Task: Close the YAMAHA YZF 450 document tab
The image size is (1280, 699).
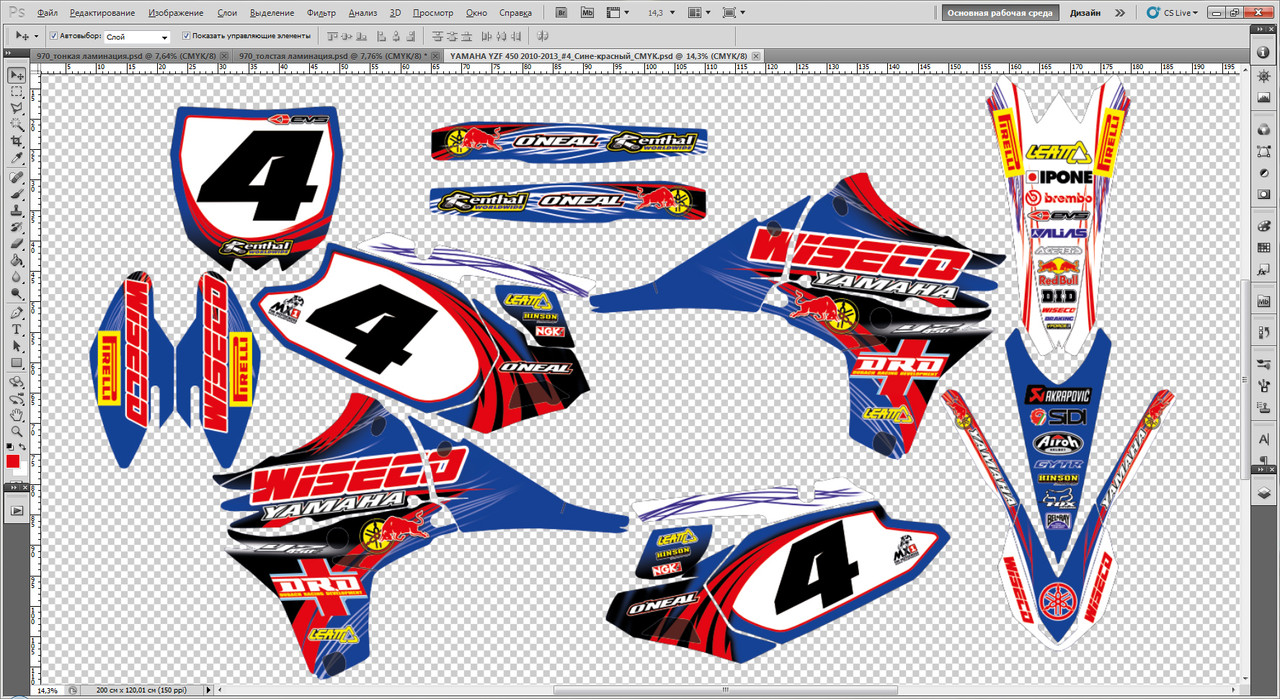Action: point(755,56)
